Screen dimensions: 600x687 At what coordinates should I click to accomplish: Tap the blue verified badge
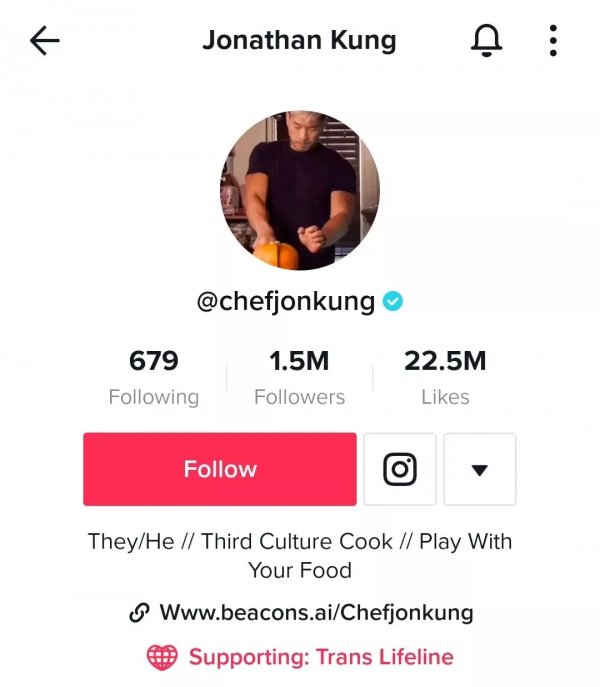coord(393,301)
